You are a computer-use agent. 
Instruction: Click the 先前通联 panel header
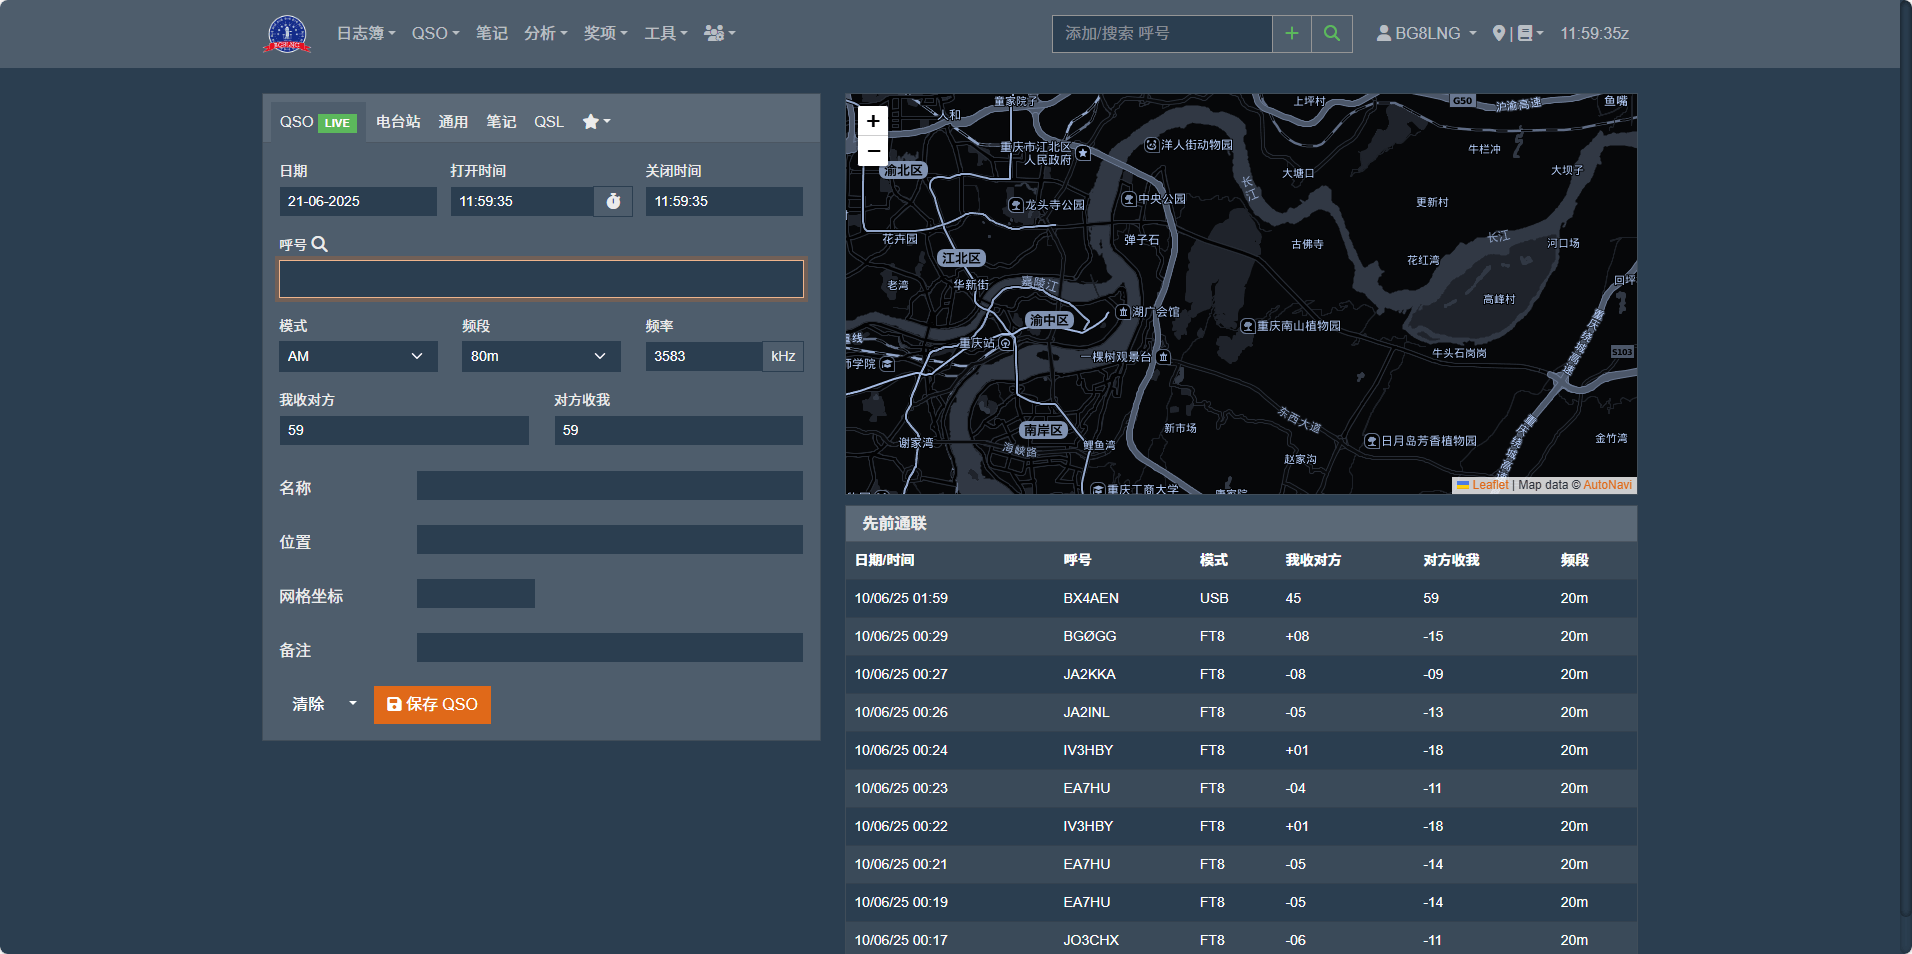tap(1241, 523)
